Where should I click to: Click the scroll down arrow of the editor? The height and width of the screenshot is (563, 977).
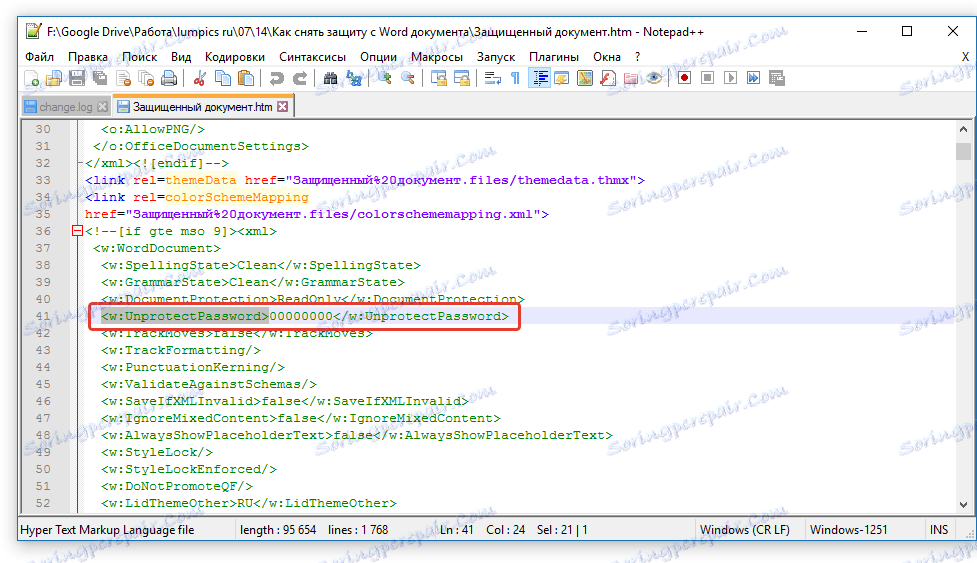[963, 504]
